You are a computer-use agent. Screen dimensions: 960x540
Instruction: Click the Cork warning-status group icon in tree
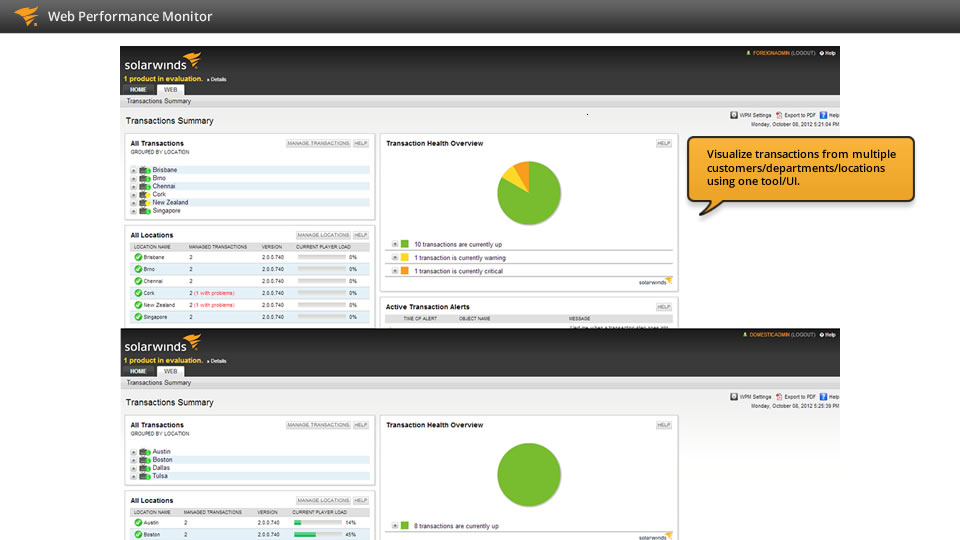coord(145,194)
